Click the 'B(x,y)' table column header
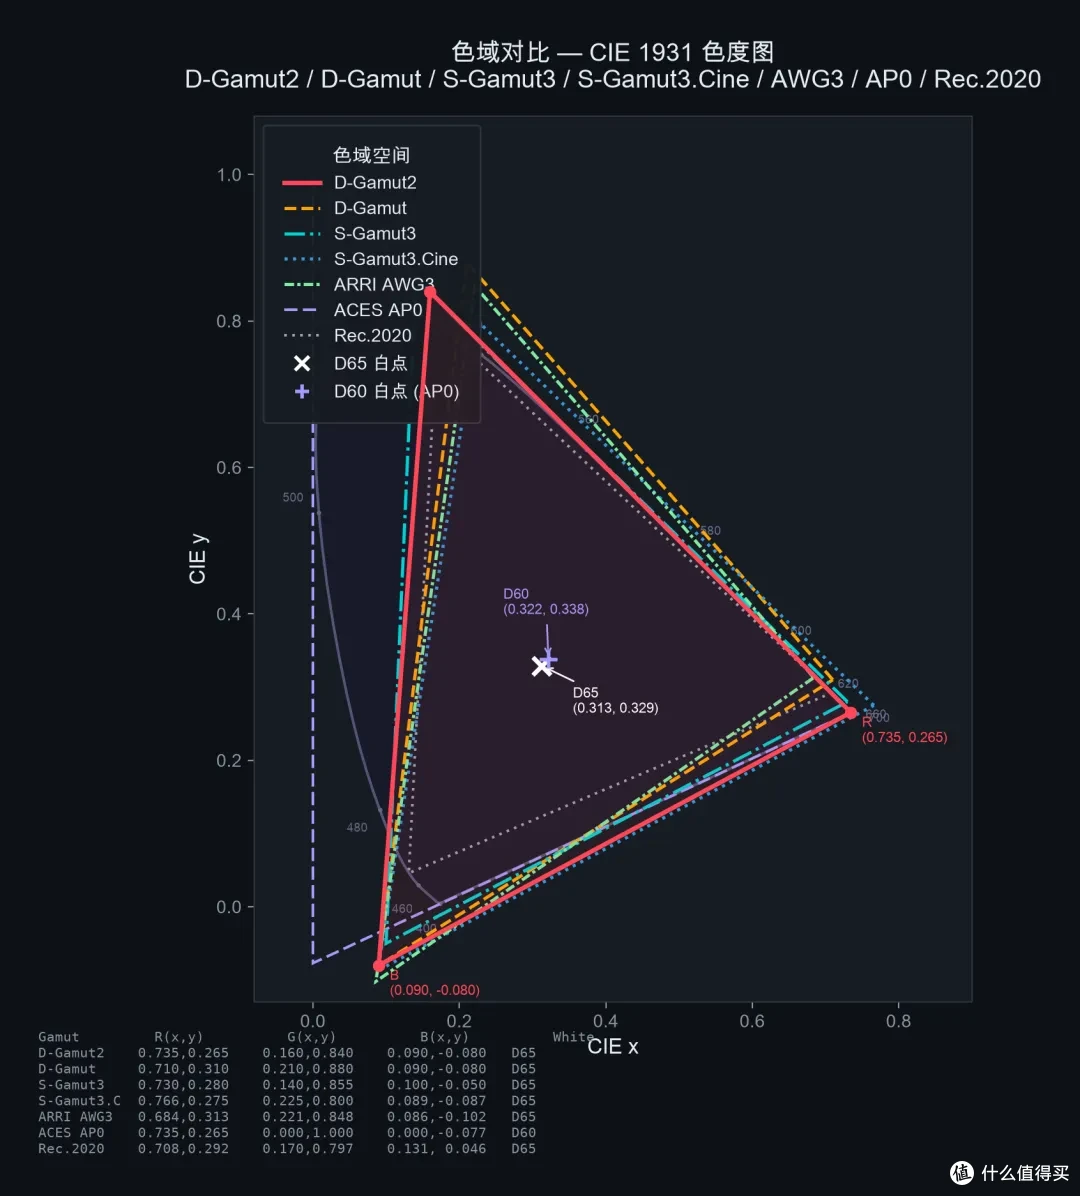 click(x=444, y=1037)
